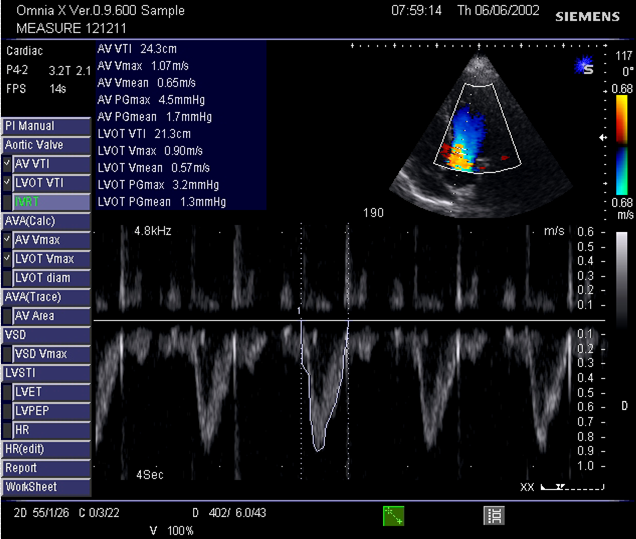Click the 'Th 06/06/2002' date display

498,11
